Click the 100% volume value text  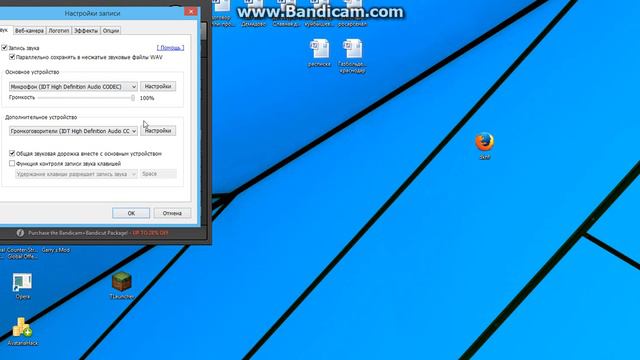click(147, 98)
